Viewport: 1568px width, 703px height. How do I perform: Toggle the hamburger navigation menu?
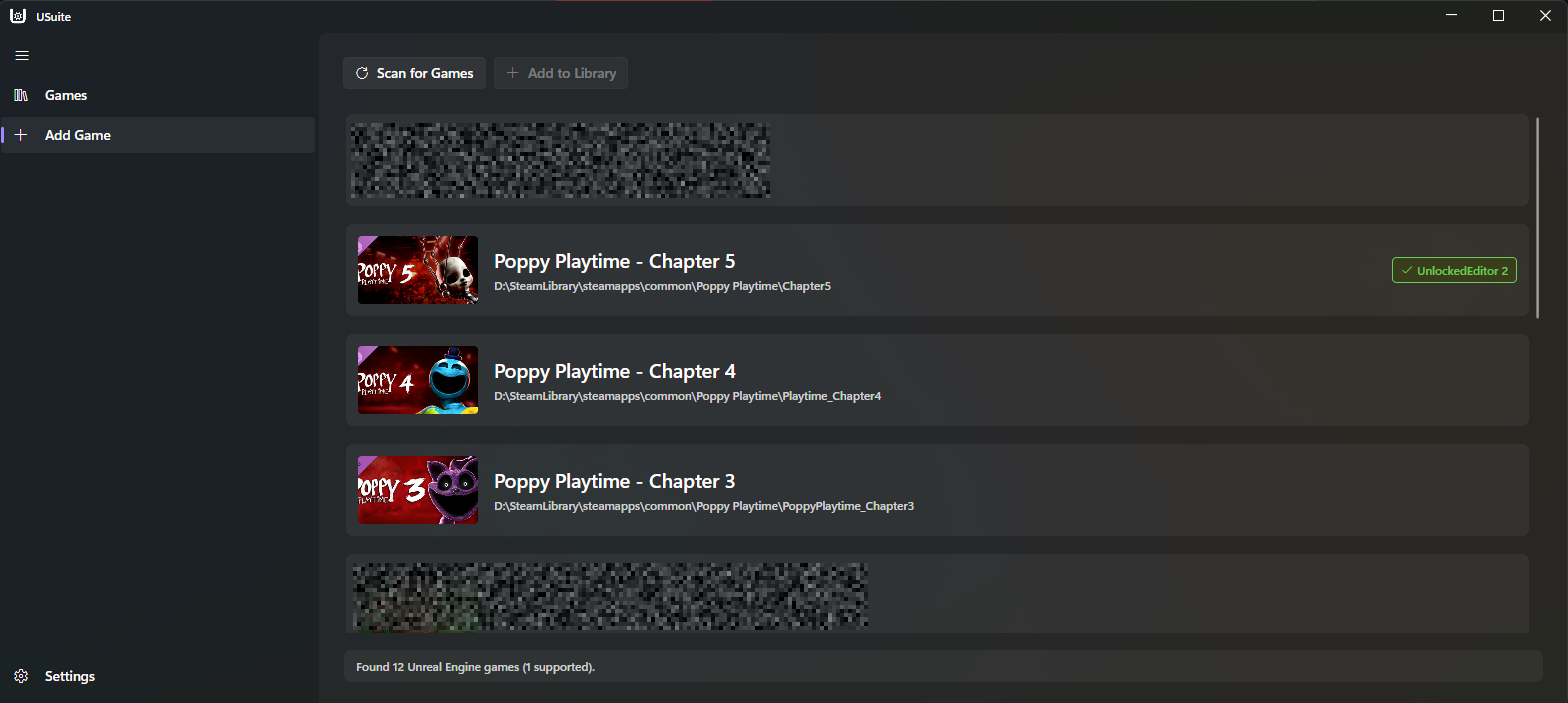pyautogui.click(x=22, y=56)
